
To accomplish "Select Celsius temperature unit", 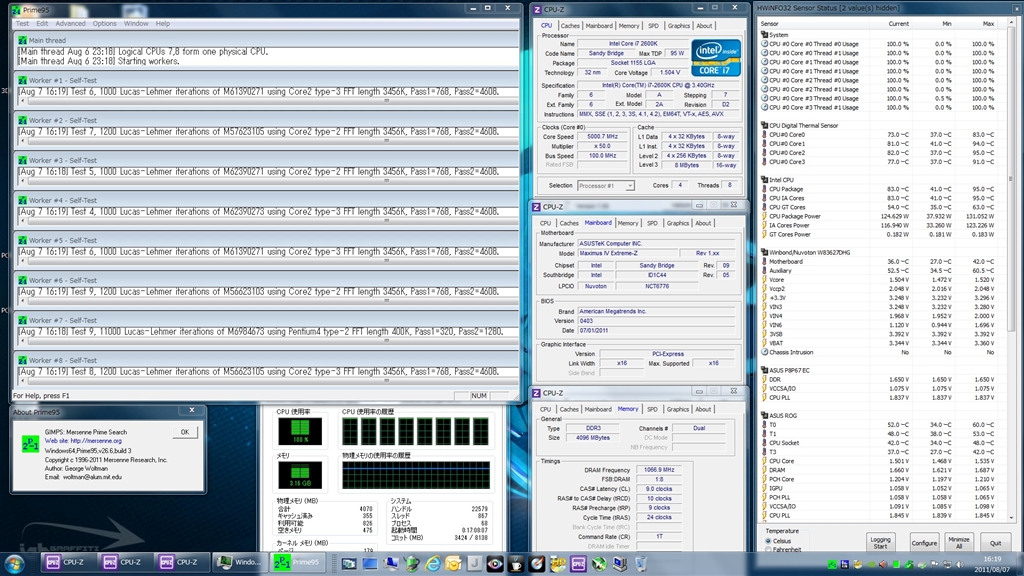I will (x=768, y=541).
